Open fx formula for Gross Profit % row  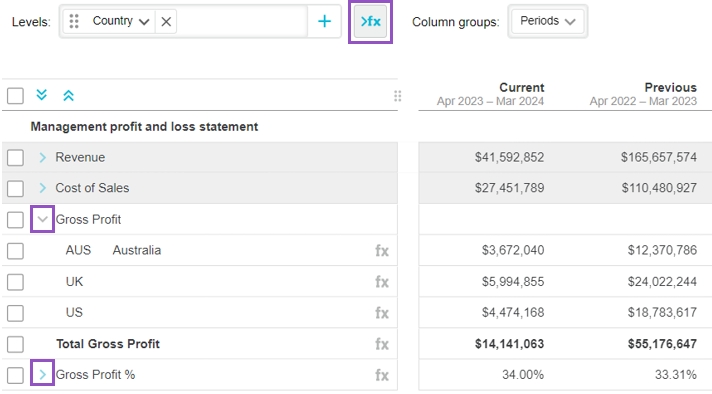pyautogui.click(x=382, y=375)
